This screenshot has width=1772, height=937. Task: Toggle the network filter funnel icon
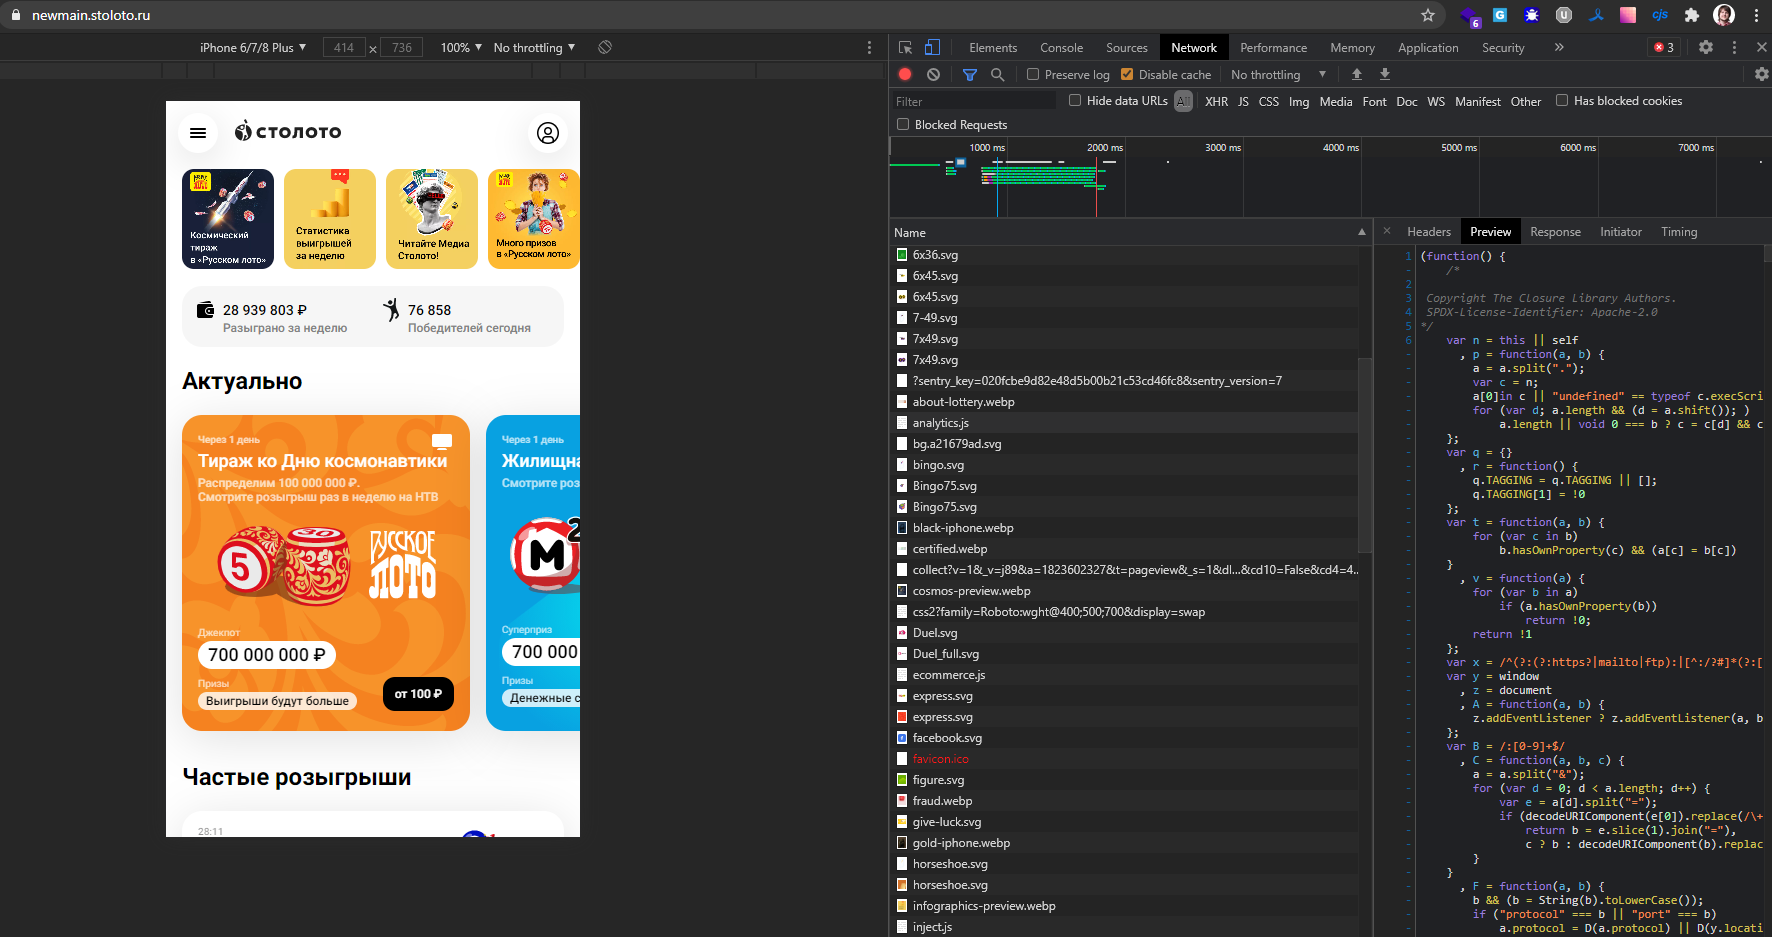[969, 74]
